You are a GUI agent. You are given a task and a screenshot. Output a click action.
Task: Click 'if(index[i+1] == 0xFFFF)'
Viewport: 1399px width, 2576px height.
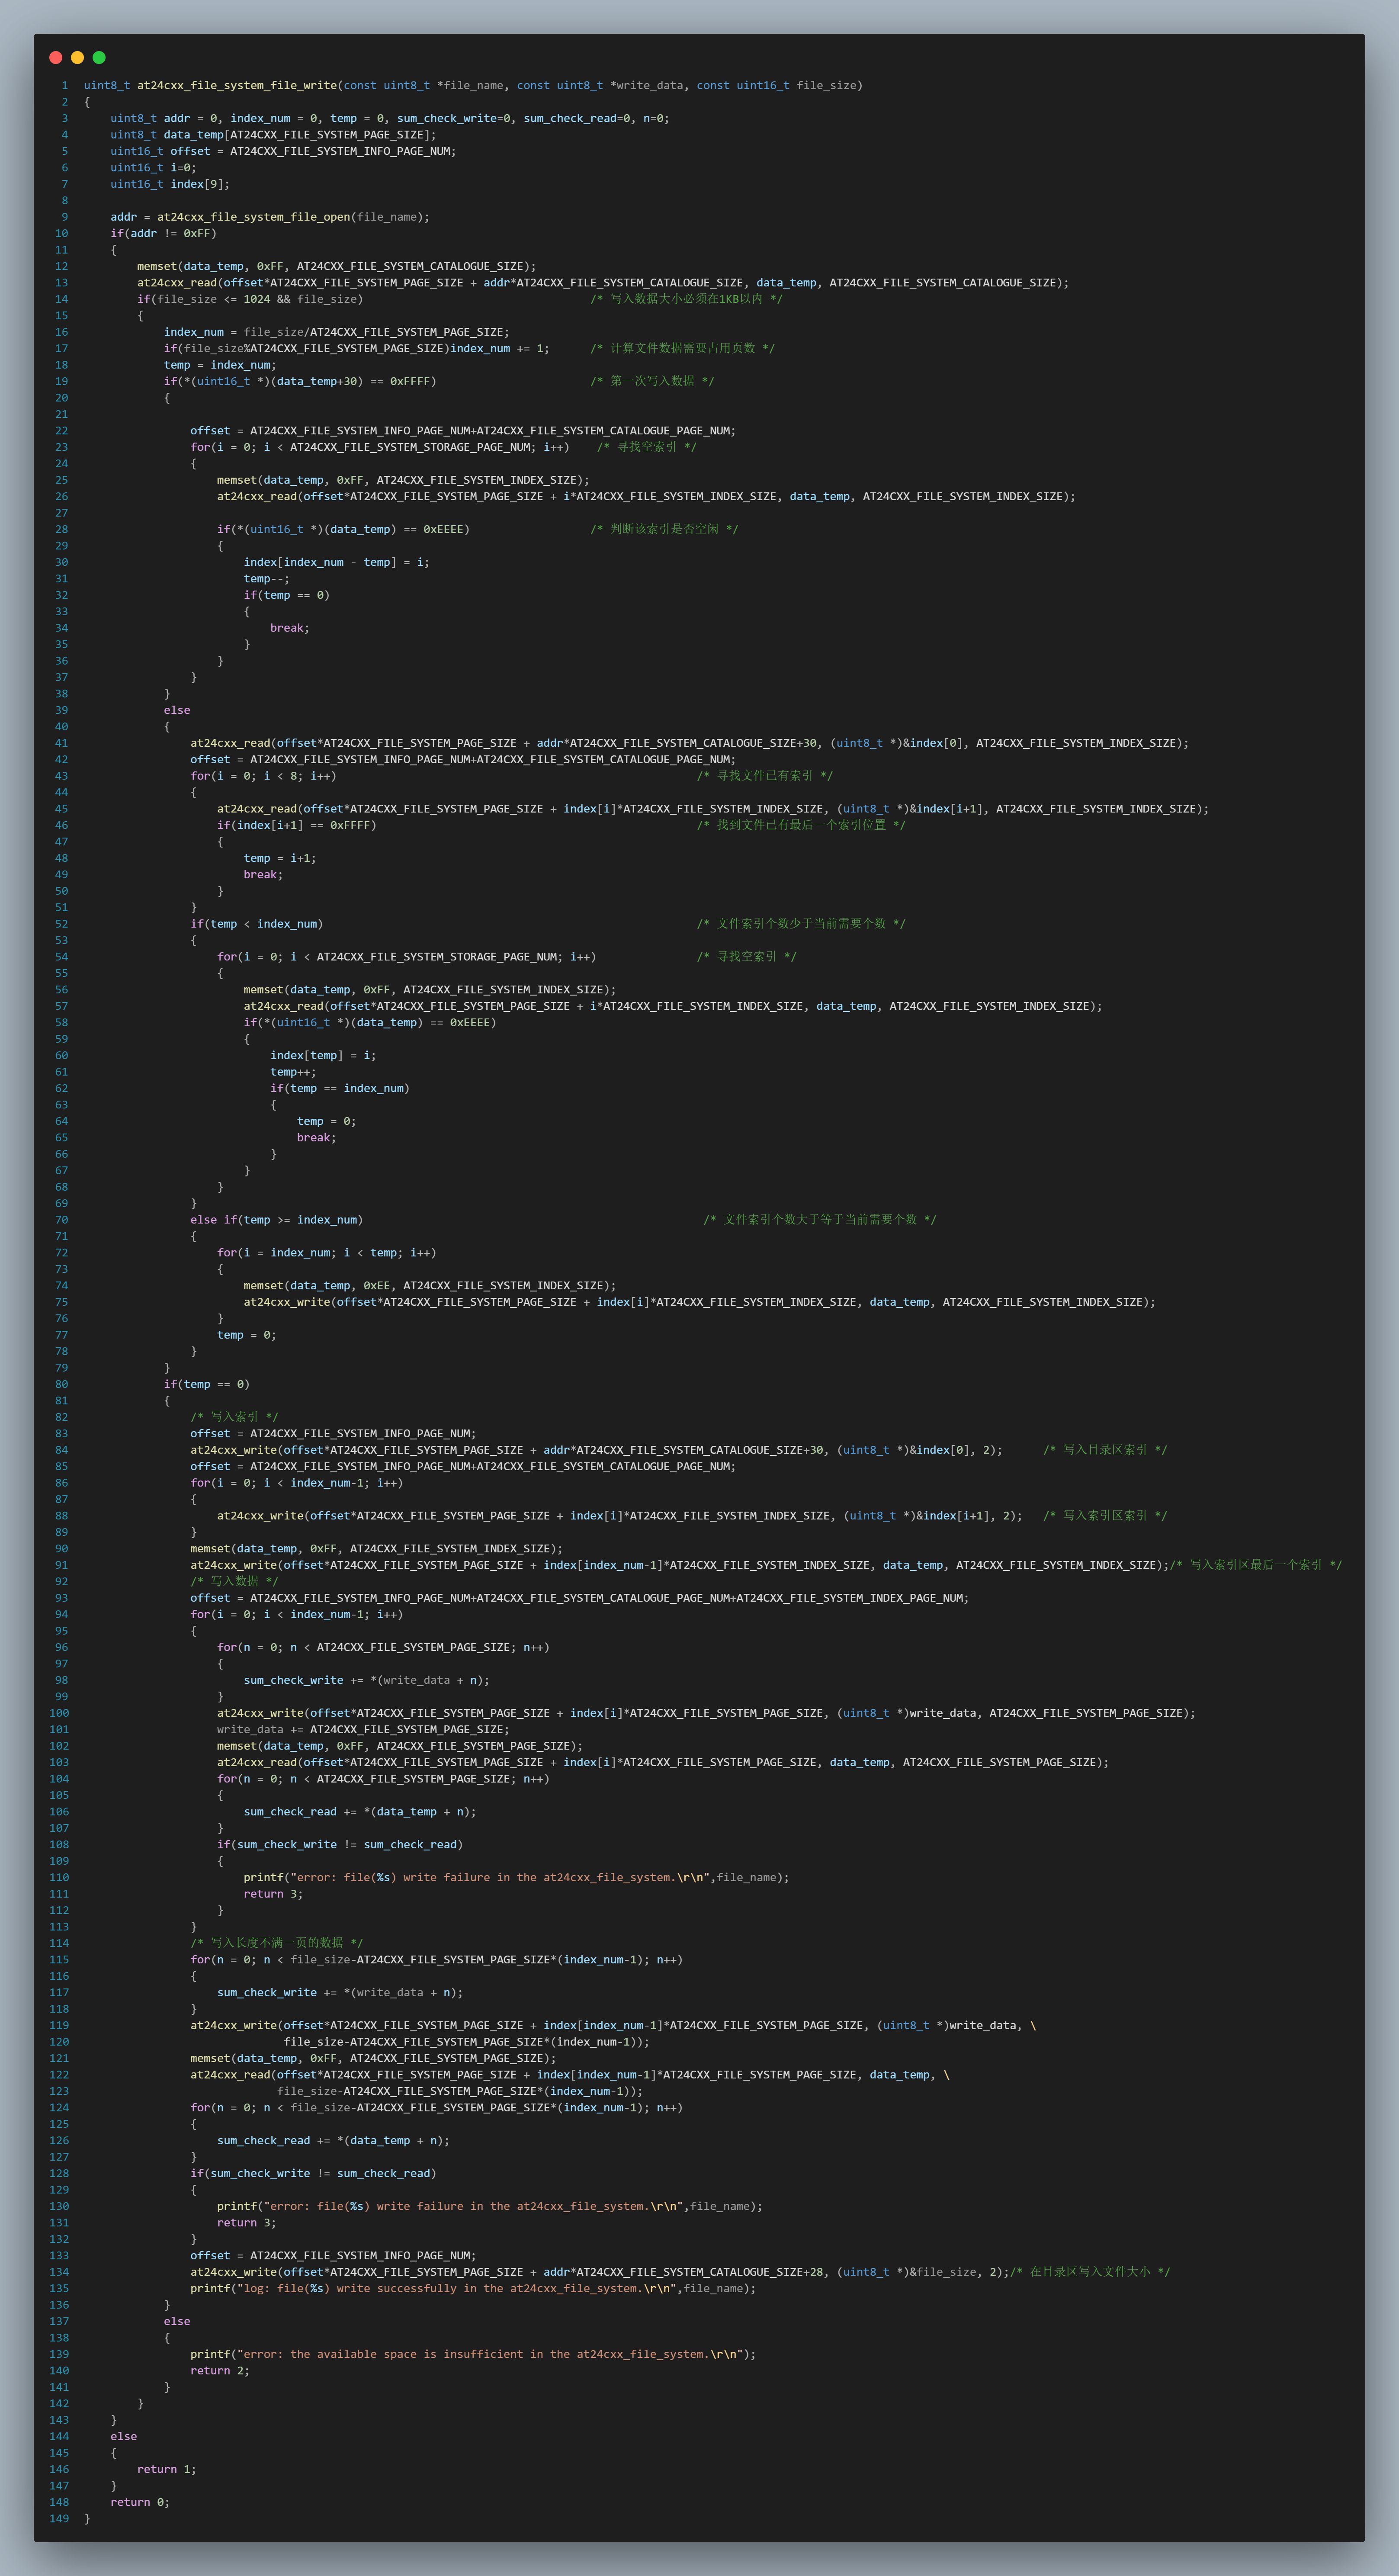pos(297,825)
